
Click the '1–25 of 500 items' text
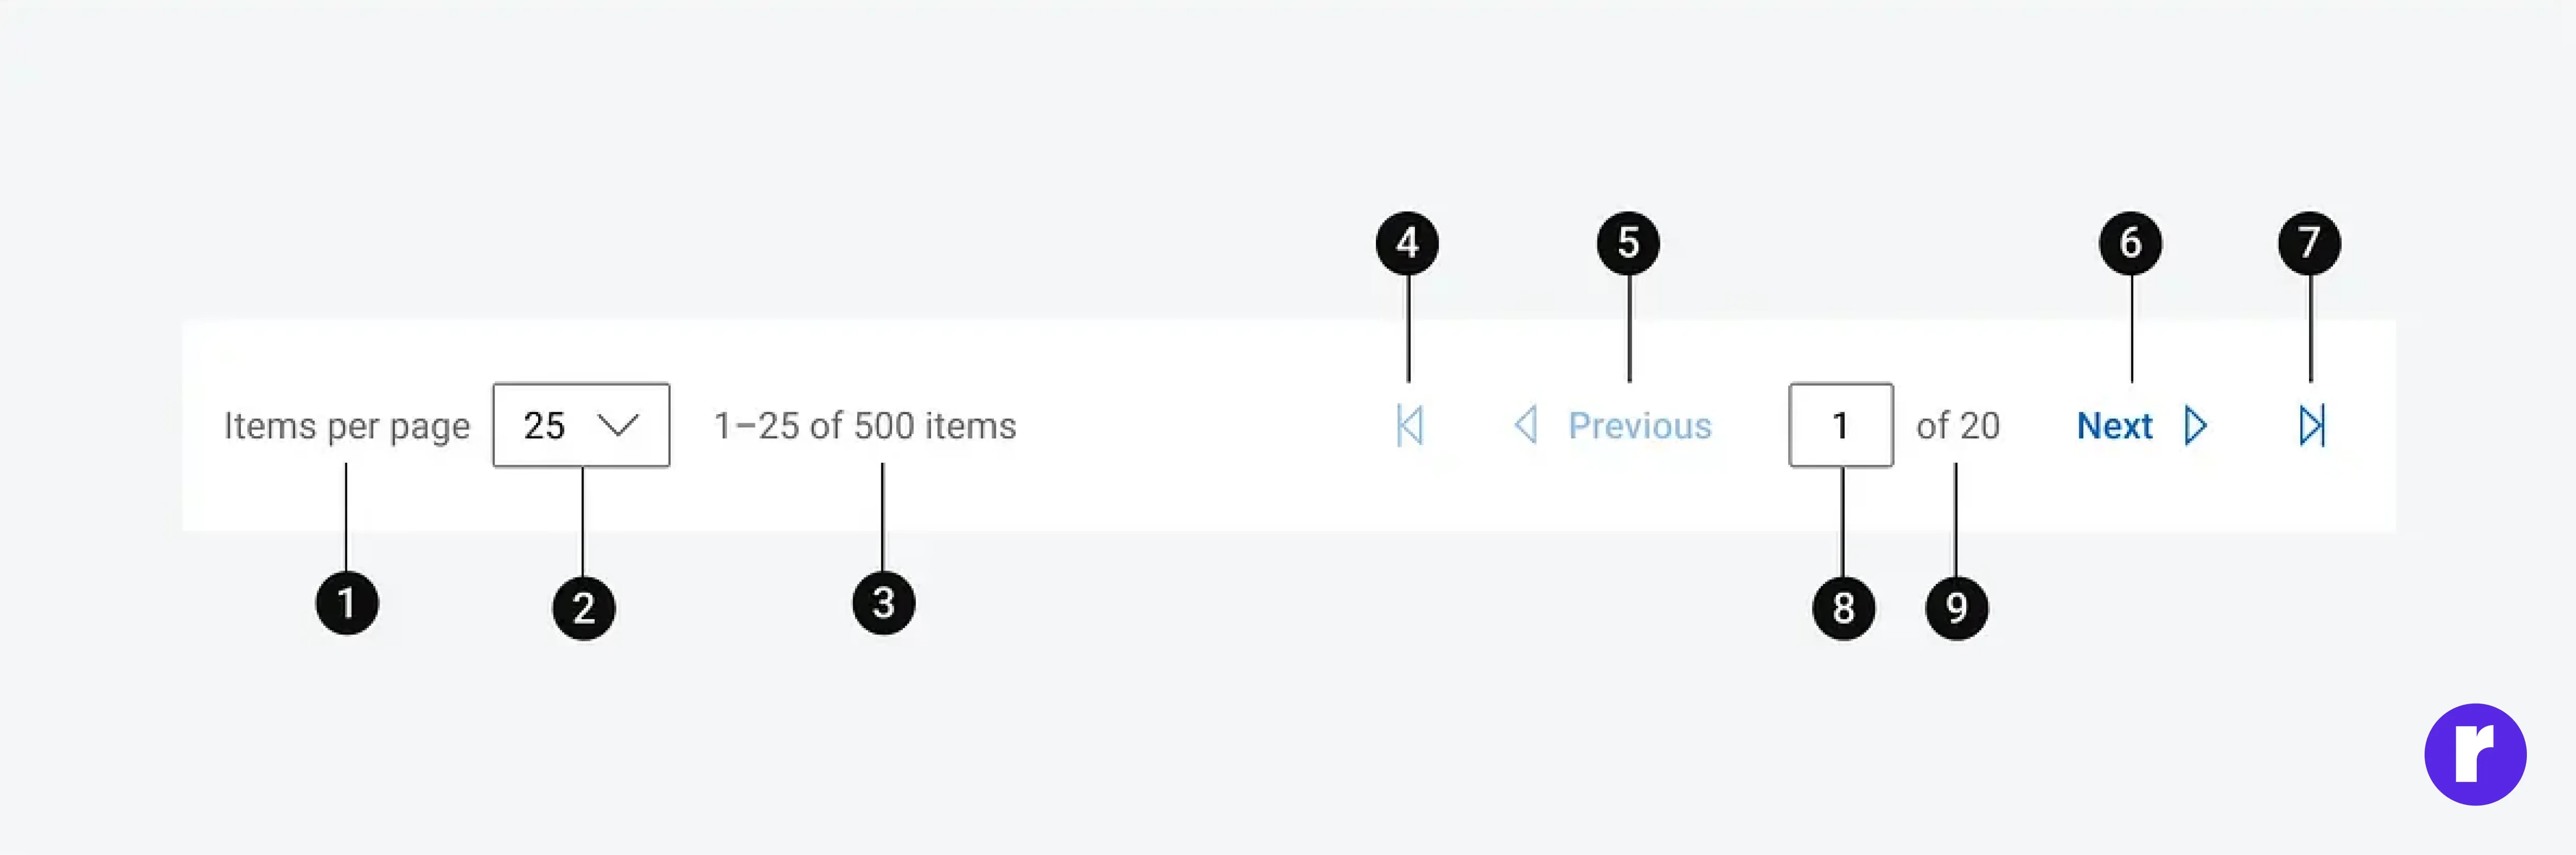pyautogui.click(x=865, y=426)
